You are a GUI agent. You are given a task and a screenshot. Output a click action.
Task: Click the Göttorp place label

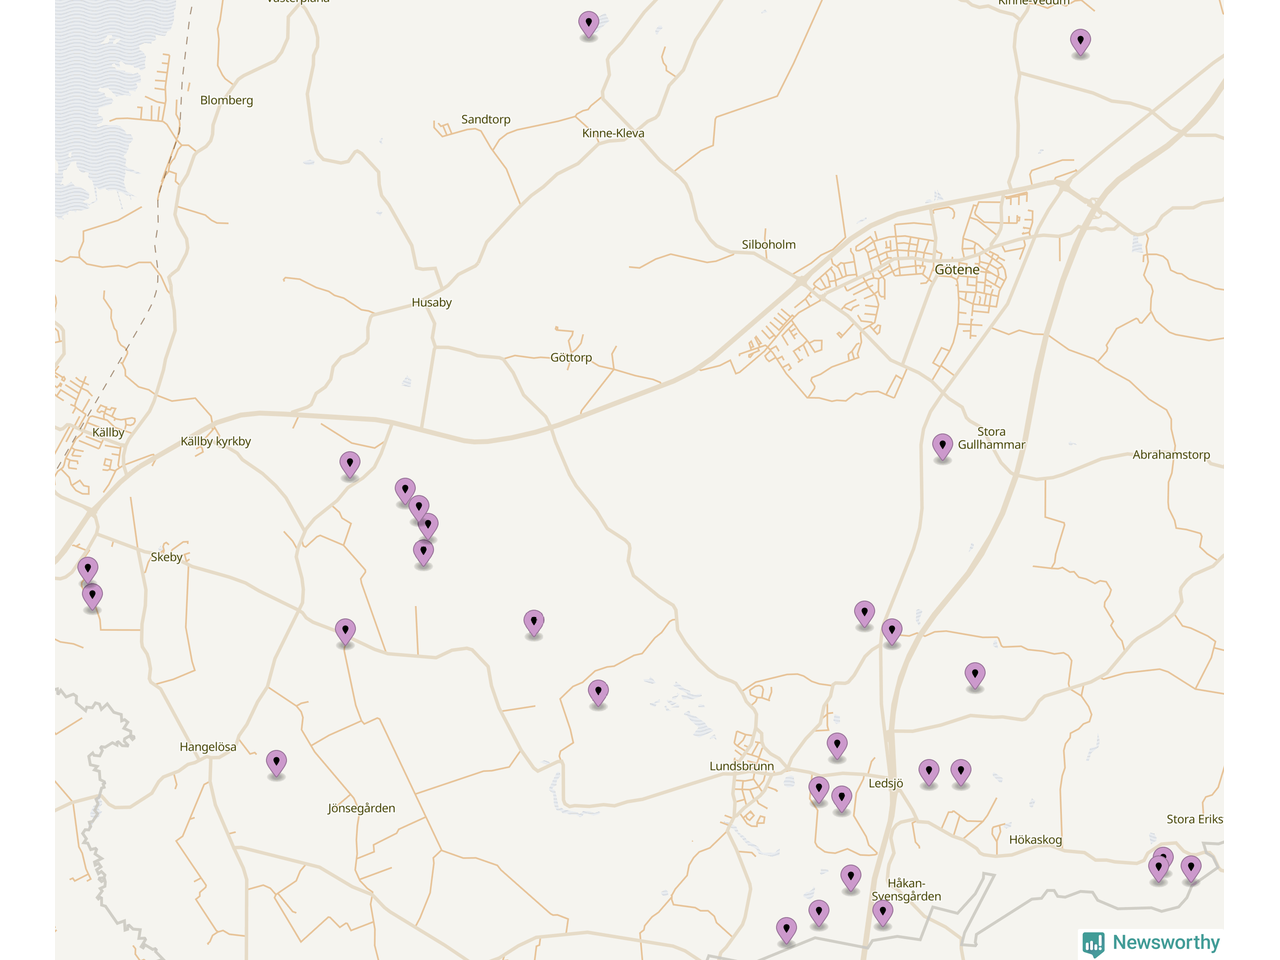point(571,357)
